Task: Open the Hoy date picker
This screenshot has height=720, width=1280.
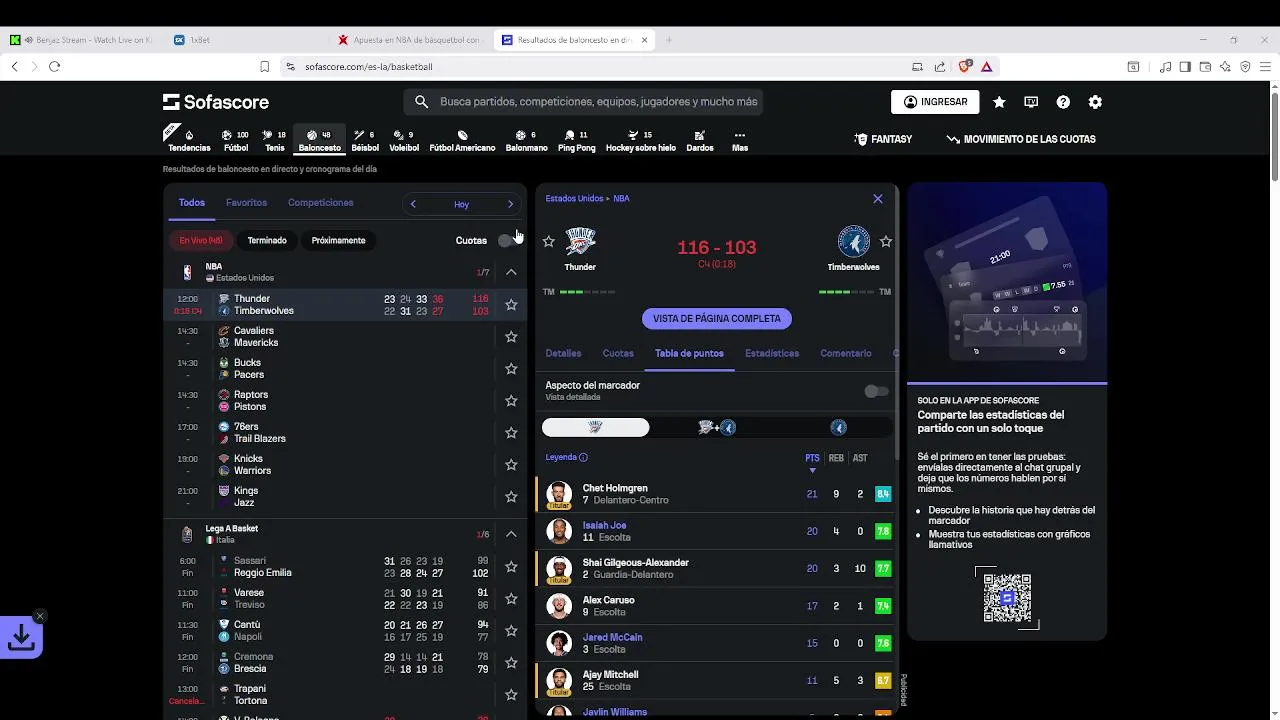Action: click(461, 204)
